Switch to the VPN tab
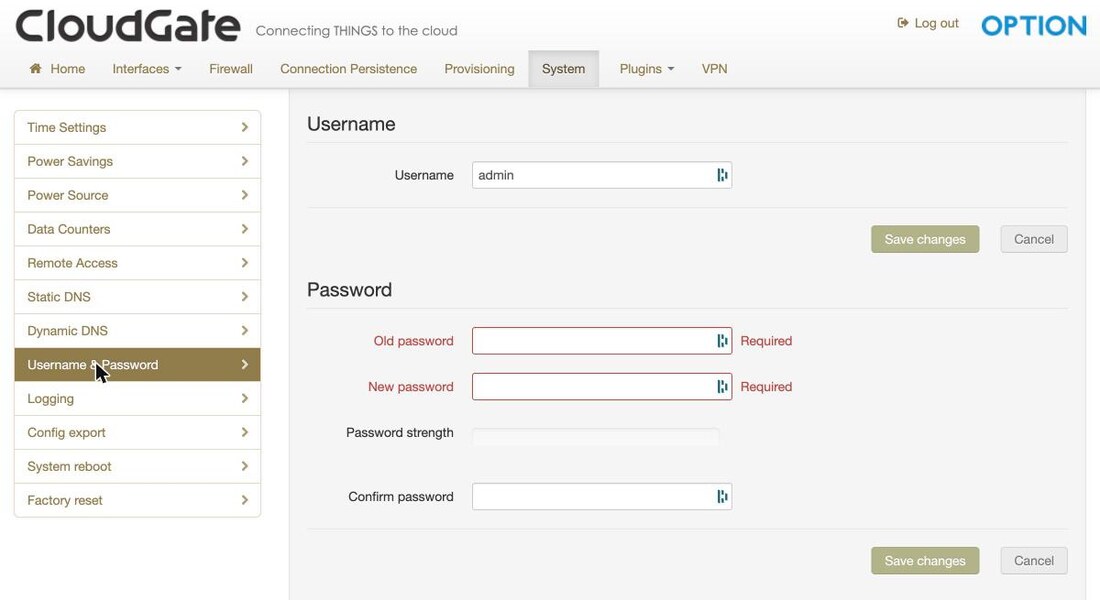The width and height of the screenshot is (1100, 600). [714, 69]
